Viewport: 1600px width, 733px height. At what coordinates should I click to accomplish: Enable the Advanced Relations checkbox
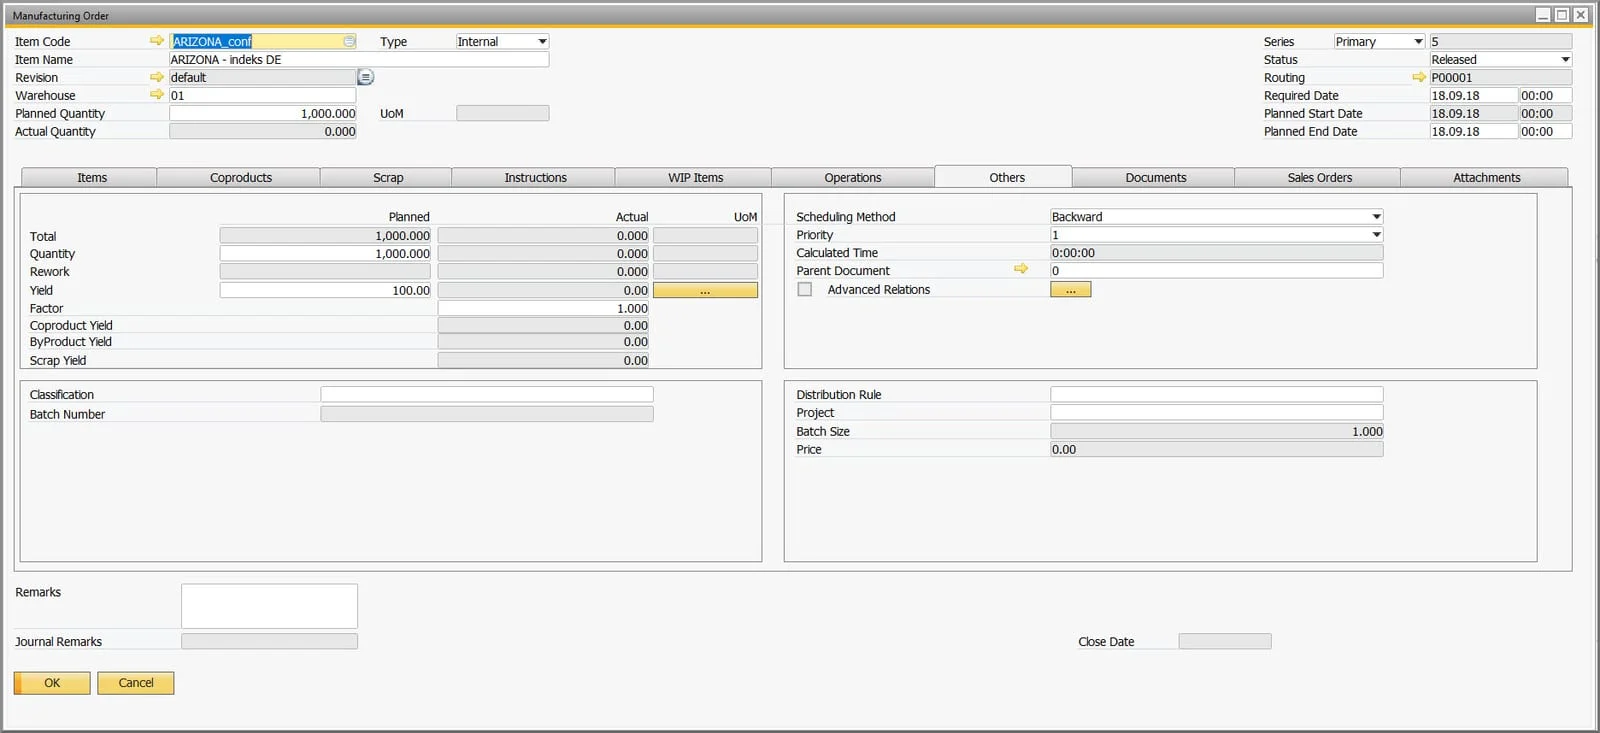click(x=805, y=289)
